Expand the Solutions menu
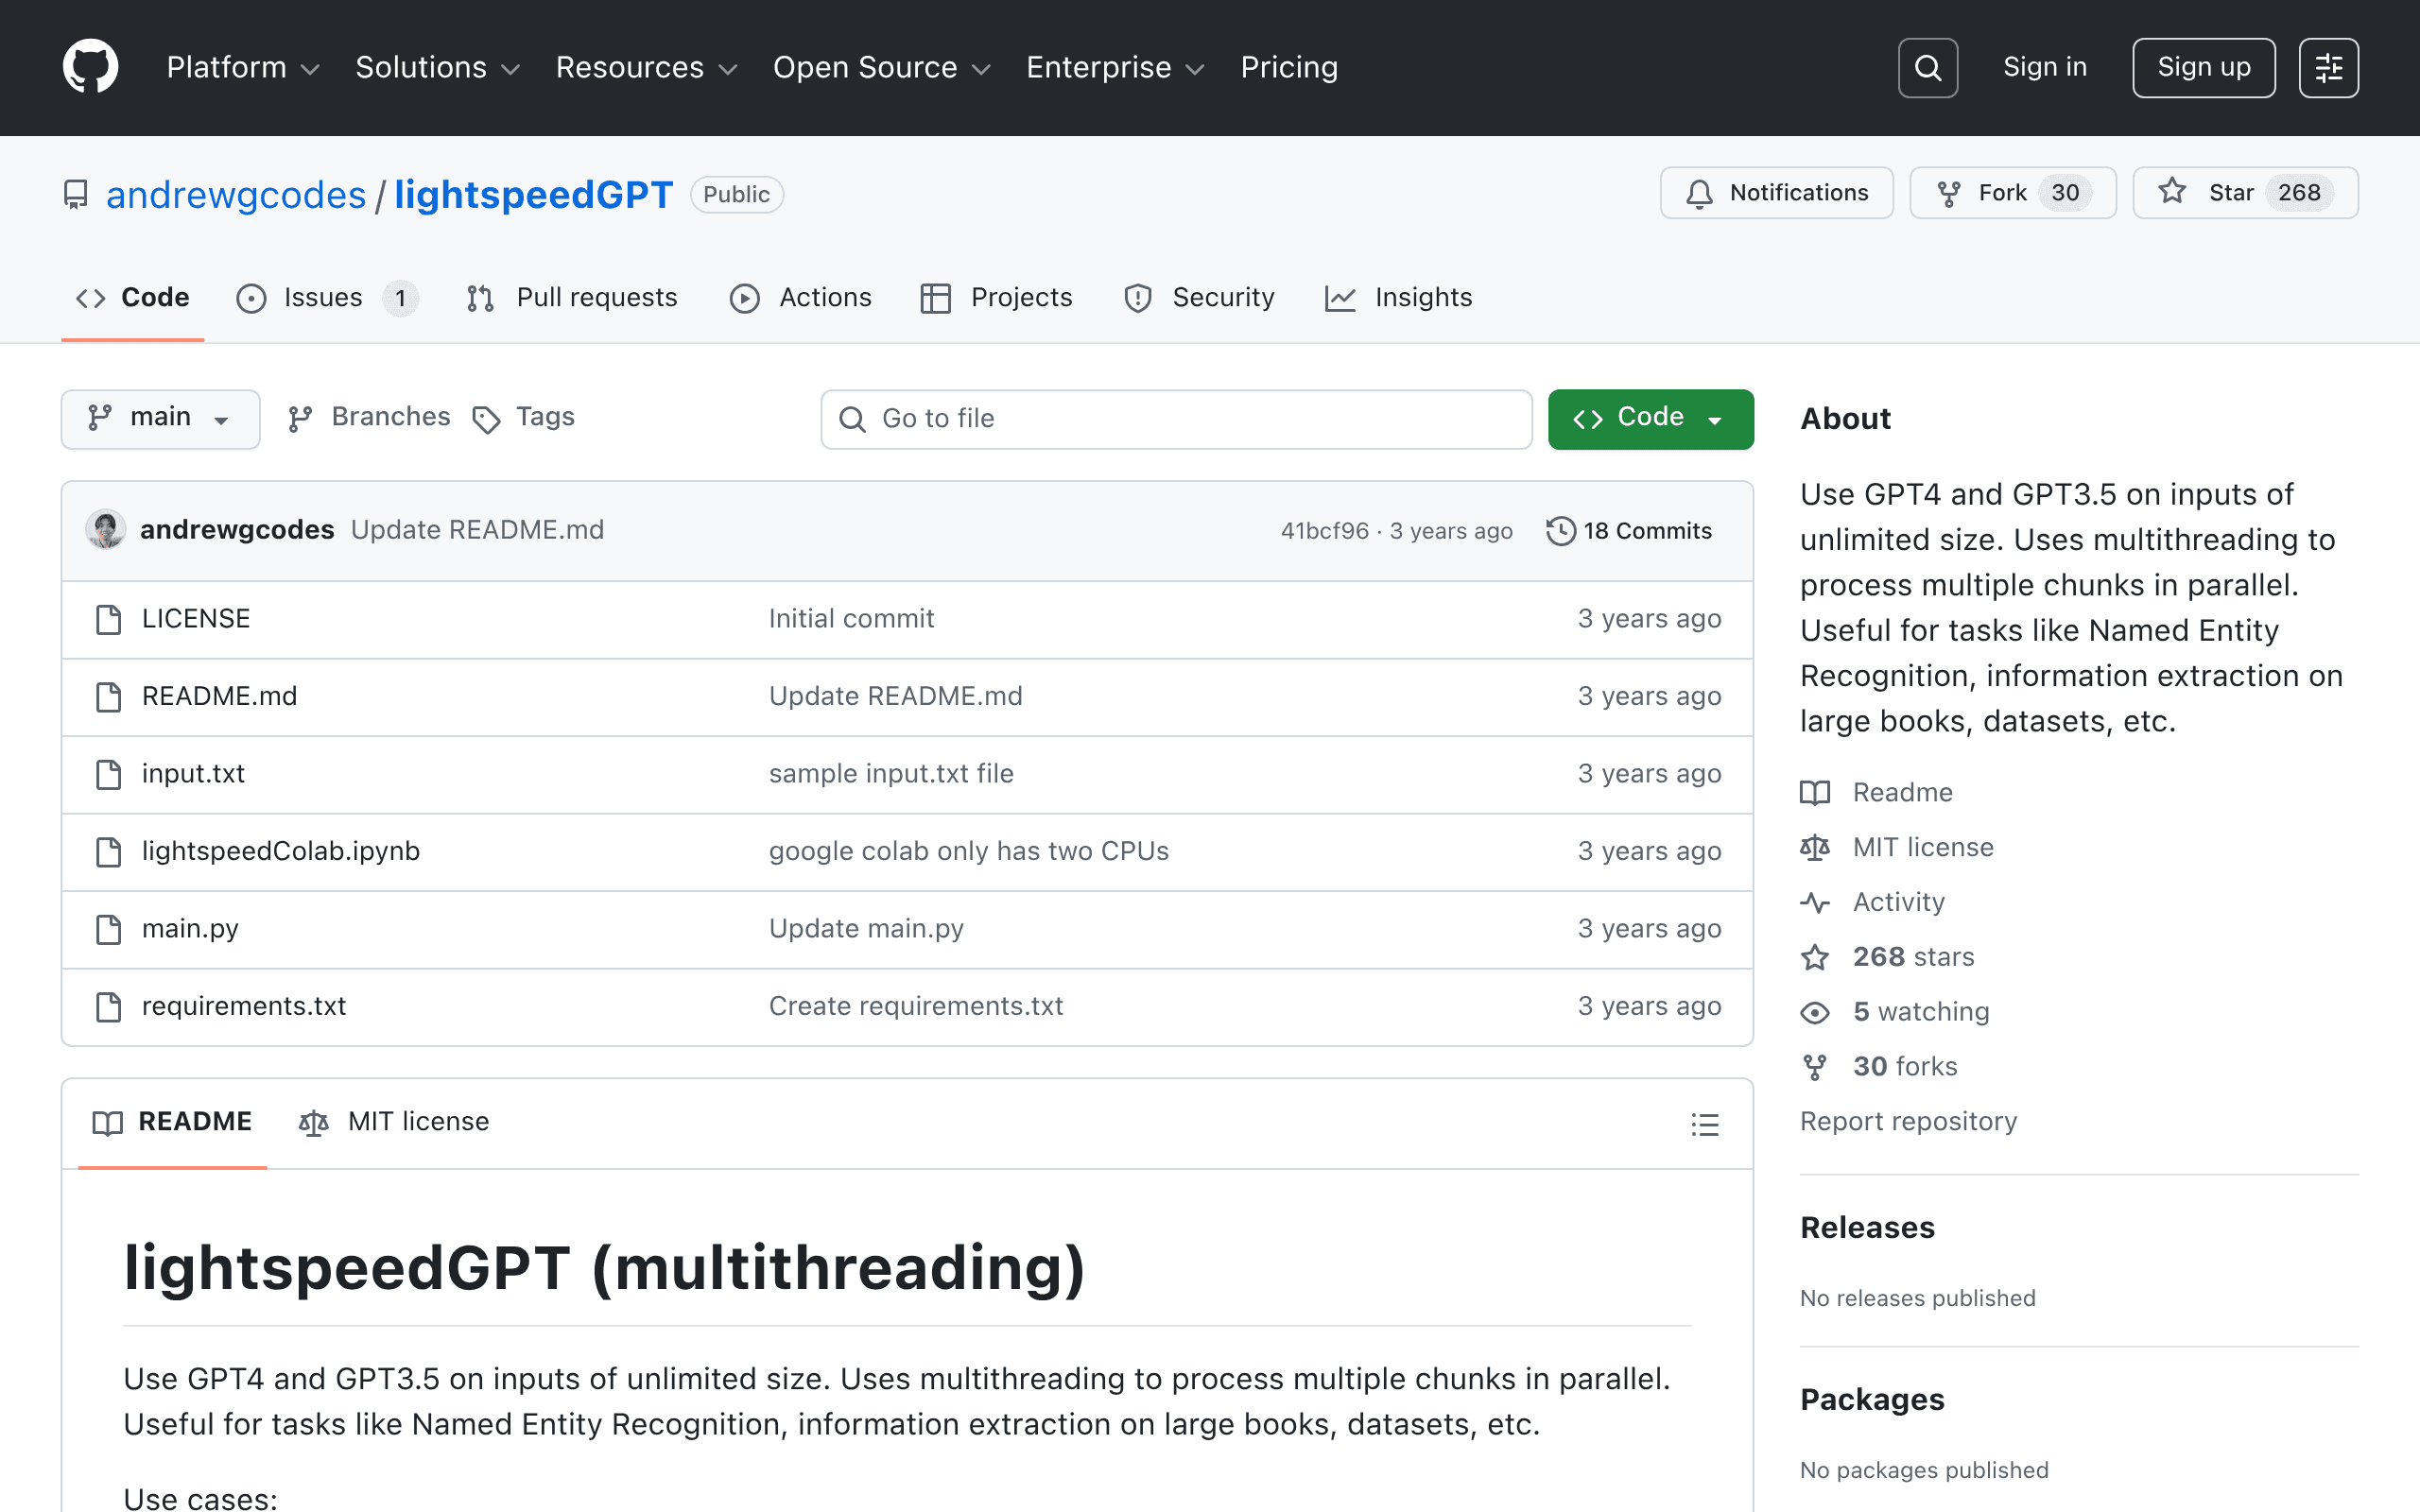 coord(438,67)
